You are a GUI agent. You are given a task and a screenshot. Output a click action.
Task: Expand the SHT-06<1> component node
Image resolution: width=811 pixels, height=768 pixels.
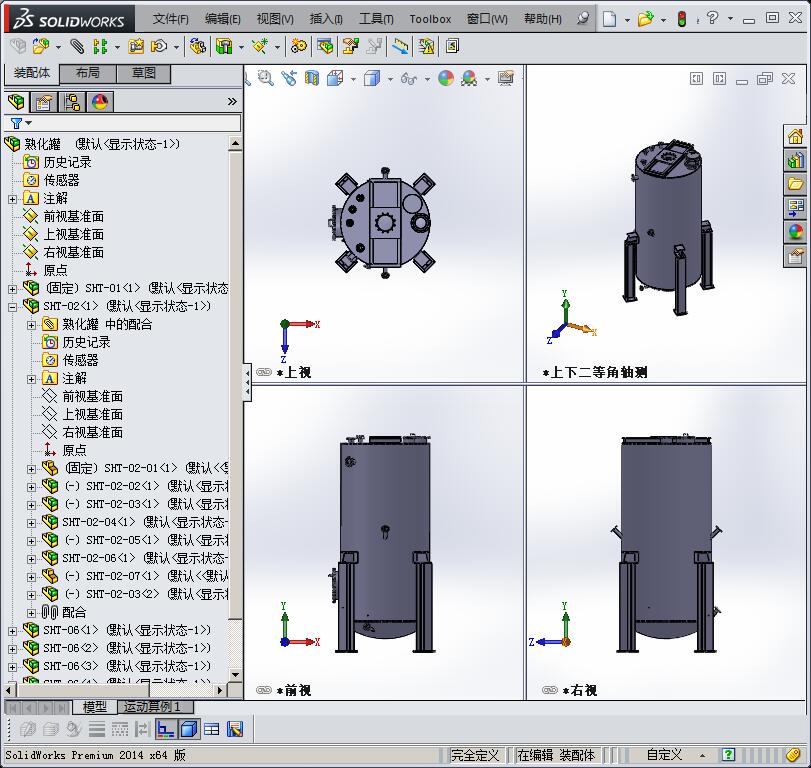[x=12, y=631]
